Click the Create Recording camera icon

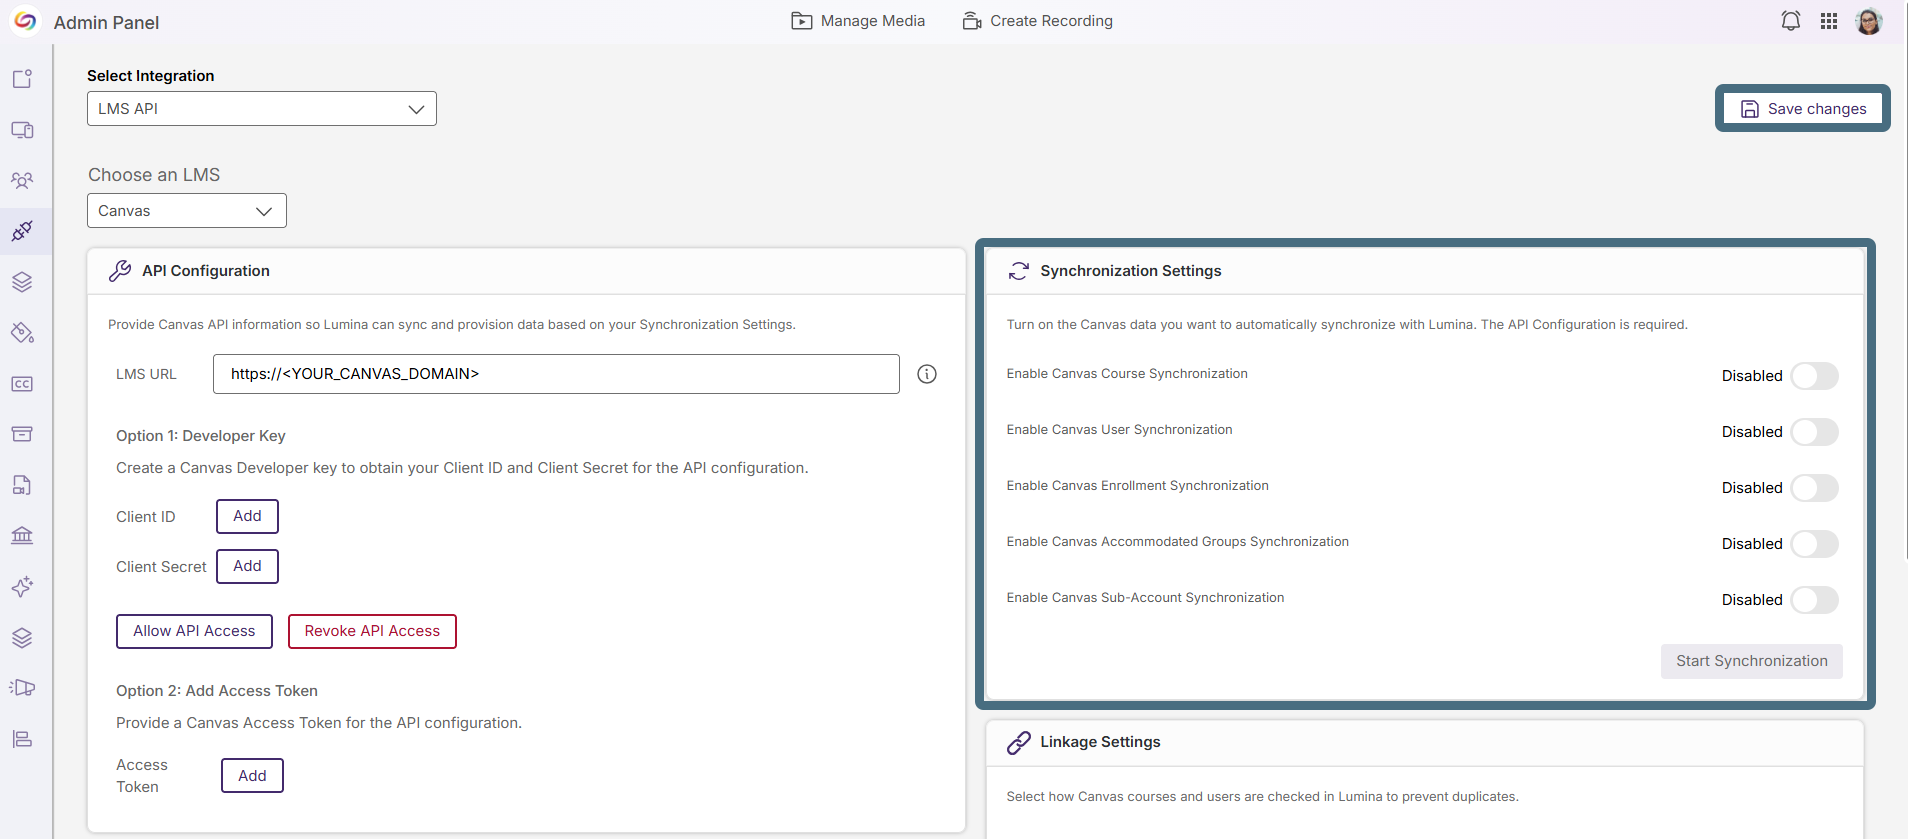(971, 21)
